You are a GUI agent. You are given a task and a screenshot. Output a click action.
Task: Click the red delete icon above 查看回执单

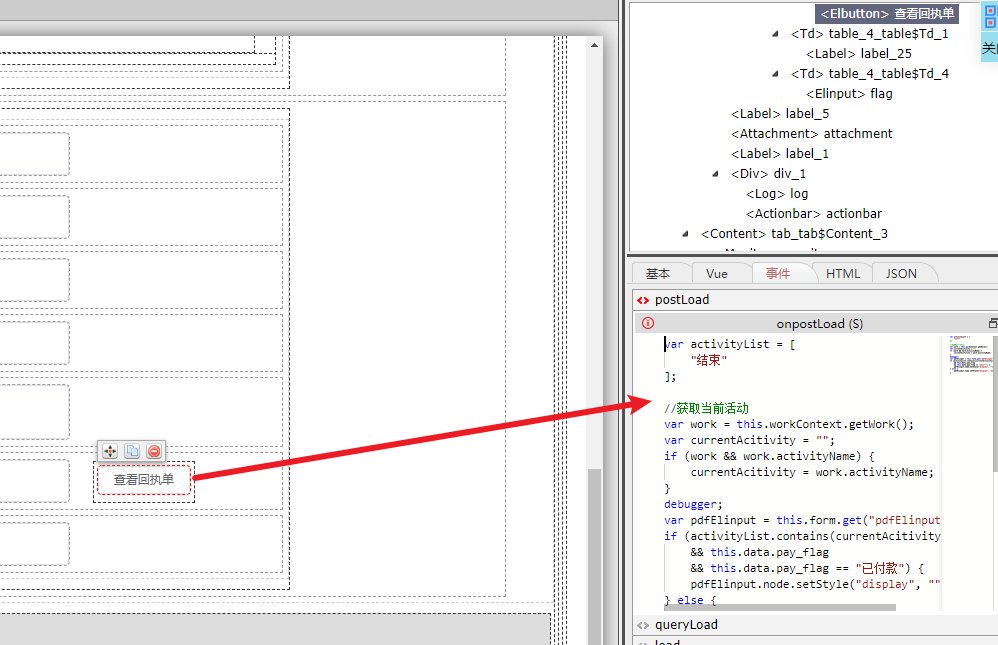(154, 451)
